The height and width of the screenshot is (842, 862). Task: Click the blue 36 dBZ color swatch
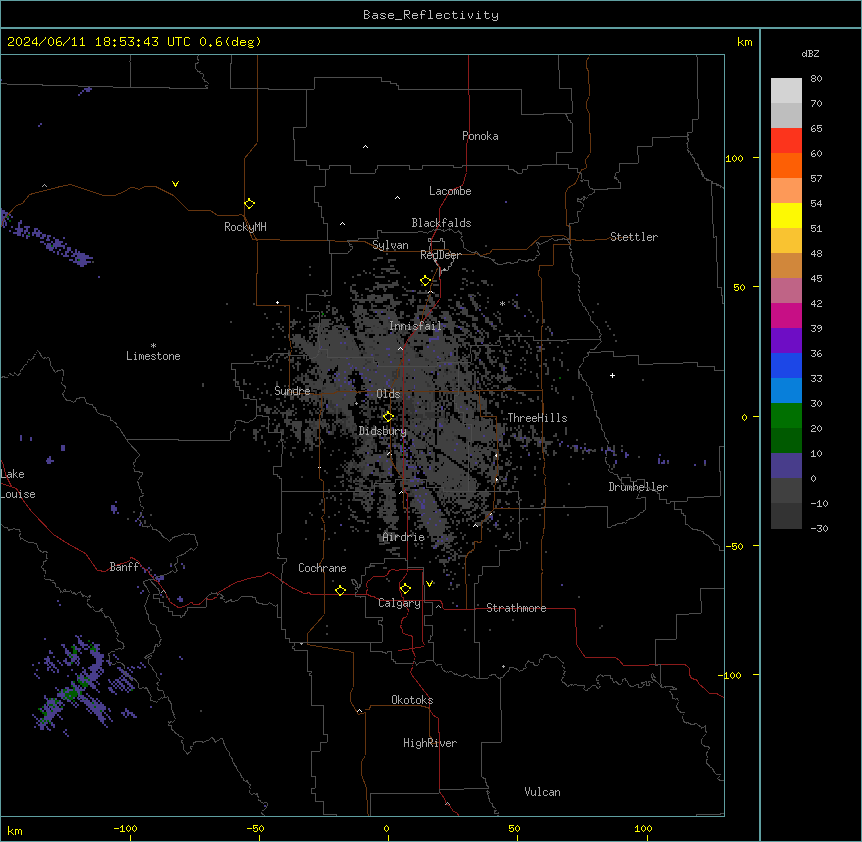tap(786, 365)
